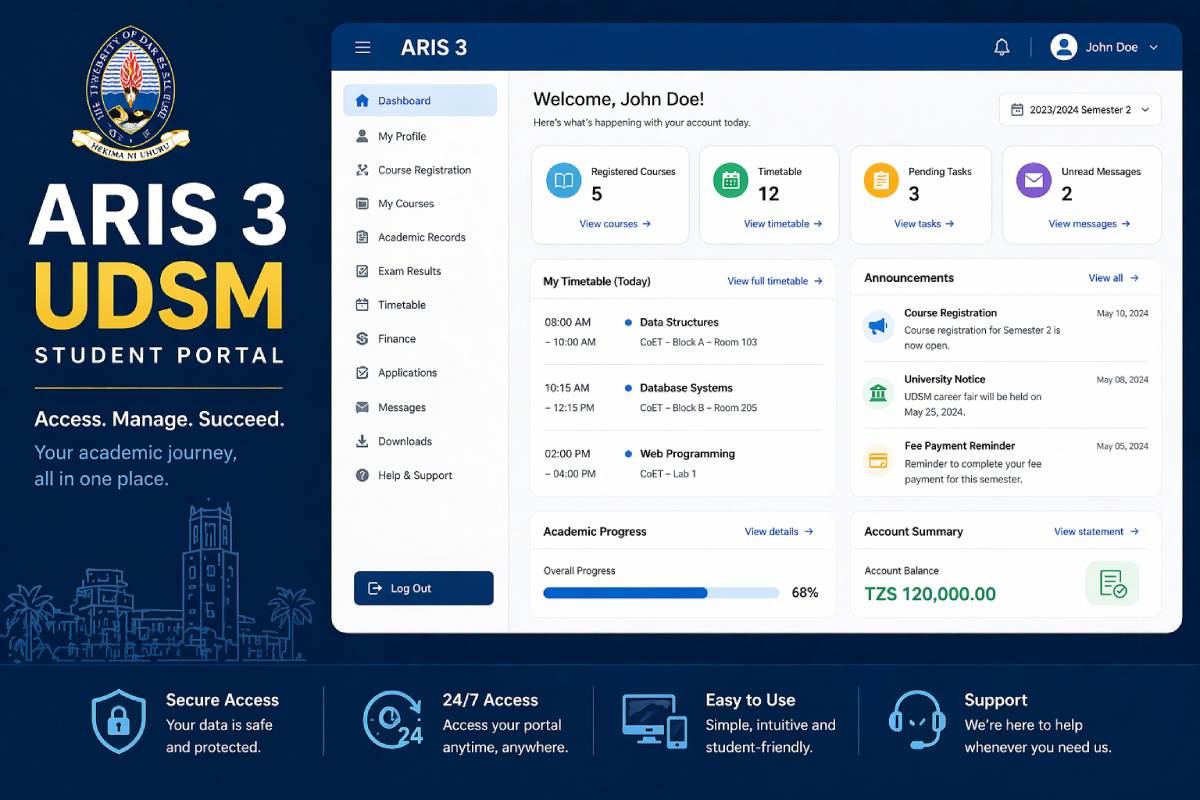Select Finance from sidebar menu
1200x800 pixels.
coord(396,339)
